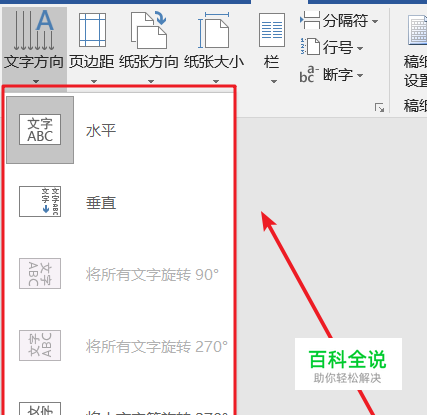Click the 纸张大小 button label
Image resolution: width=427 pixels, height=415 pixels.
pos(214,62)
